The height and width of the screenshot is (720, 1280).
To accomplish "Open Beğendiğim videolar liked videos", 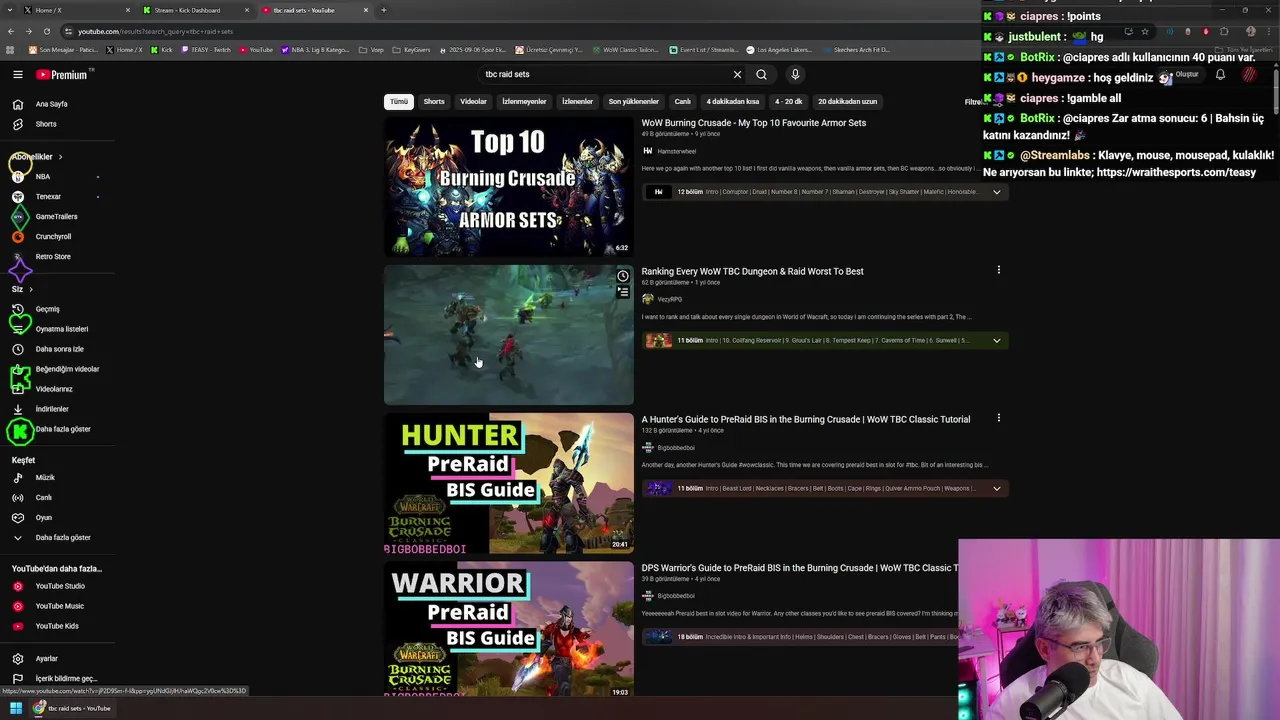I will click(x=67, y=369).
